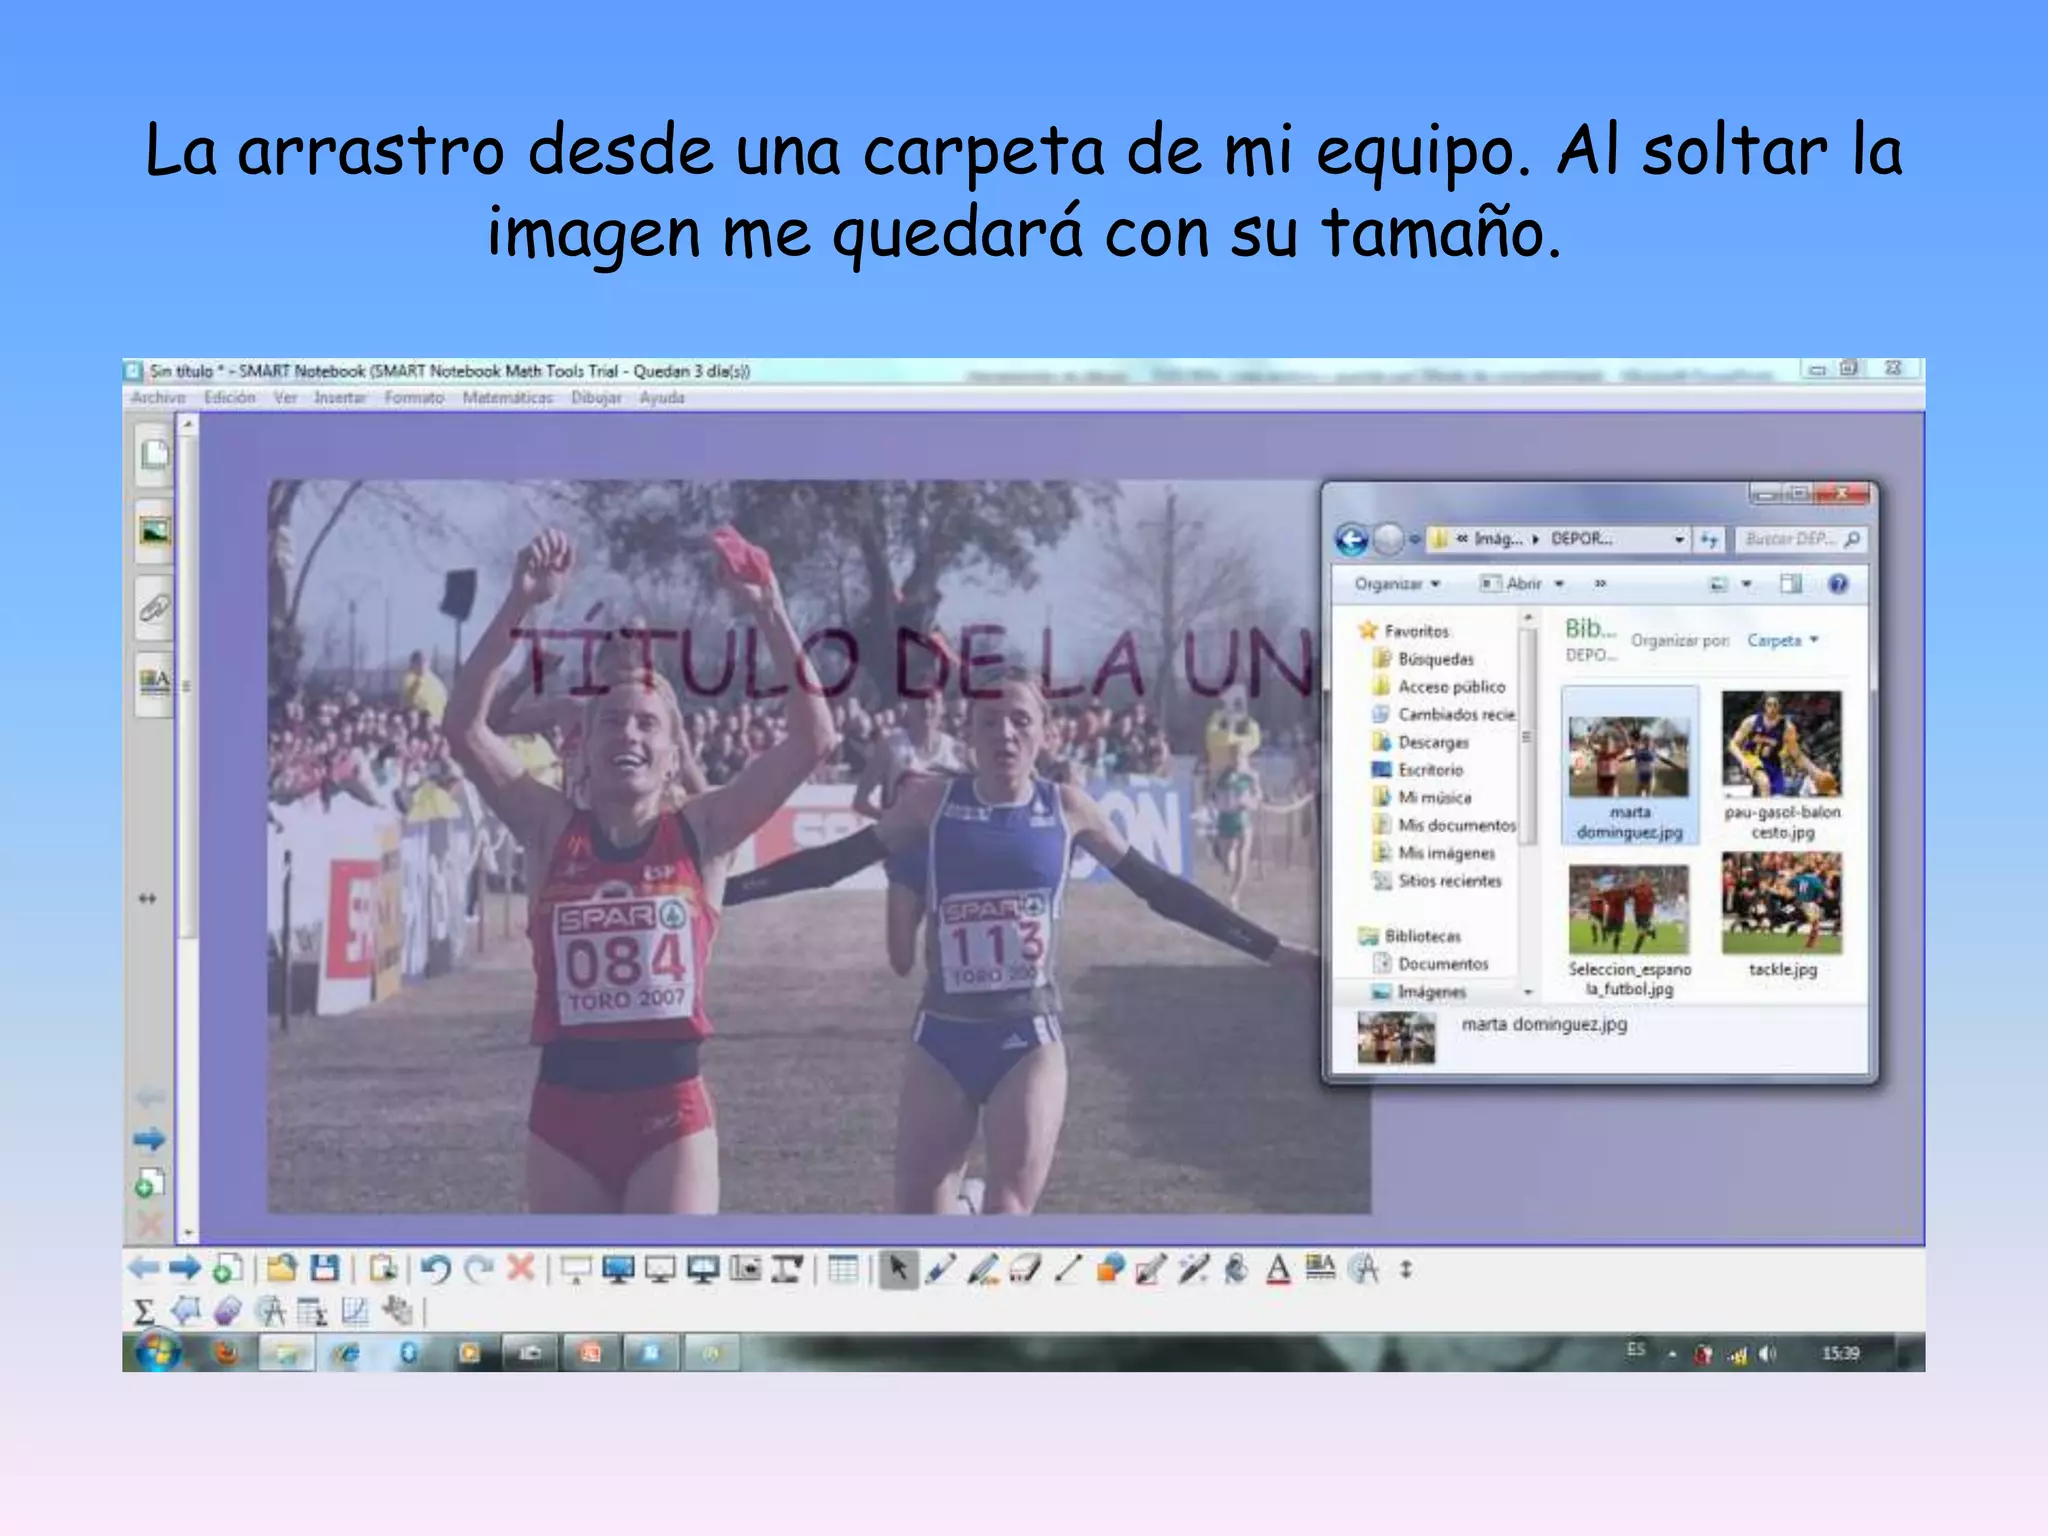This screenshot has width=2048, height=1536.
Task: Open the view options dropdown arrow
Action: pyautogui.click(x=1747, y=584)
